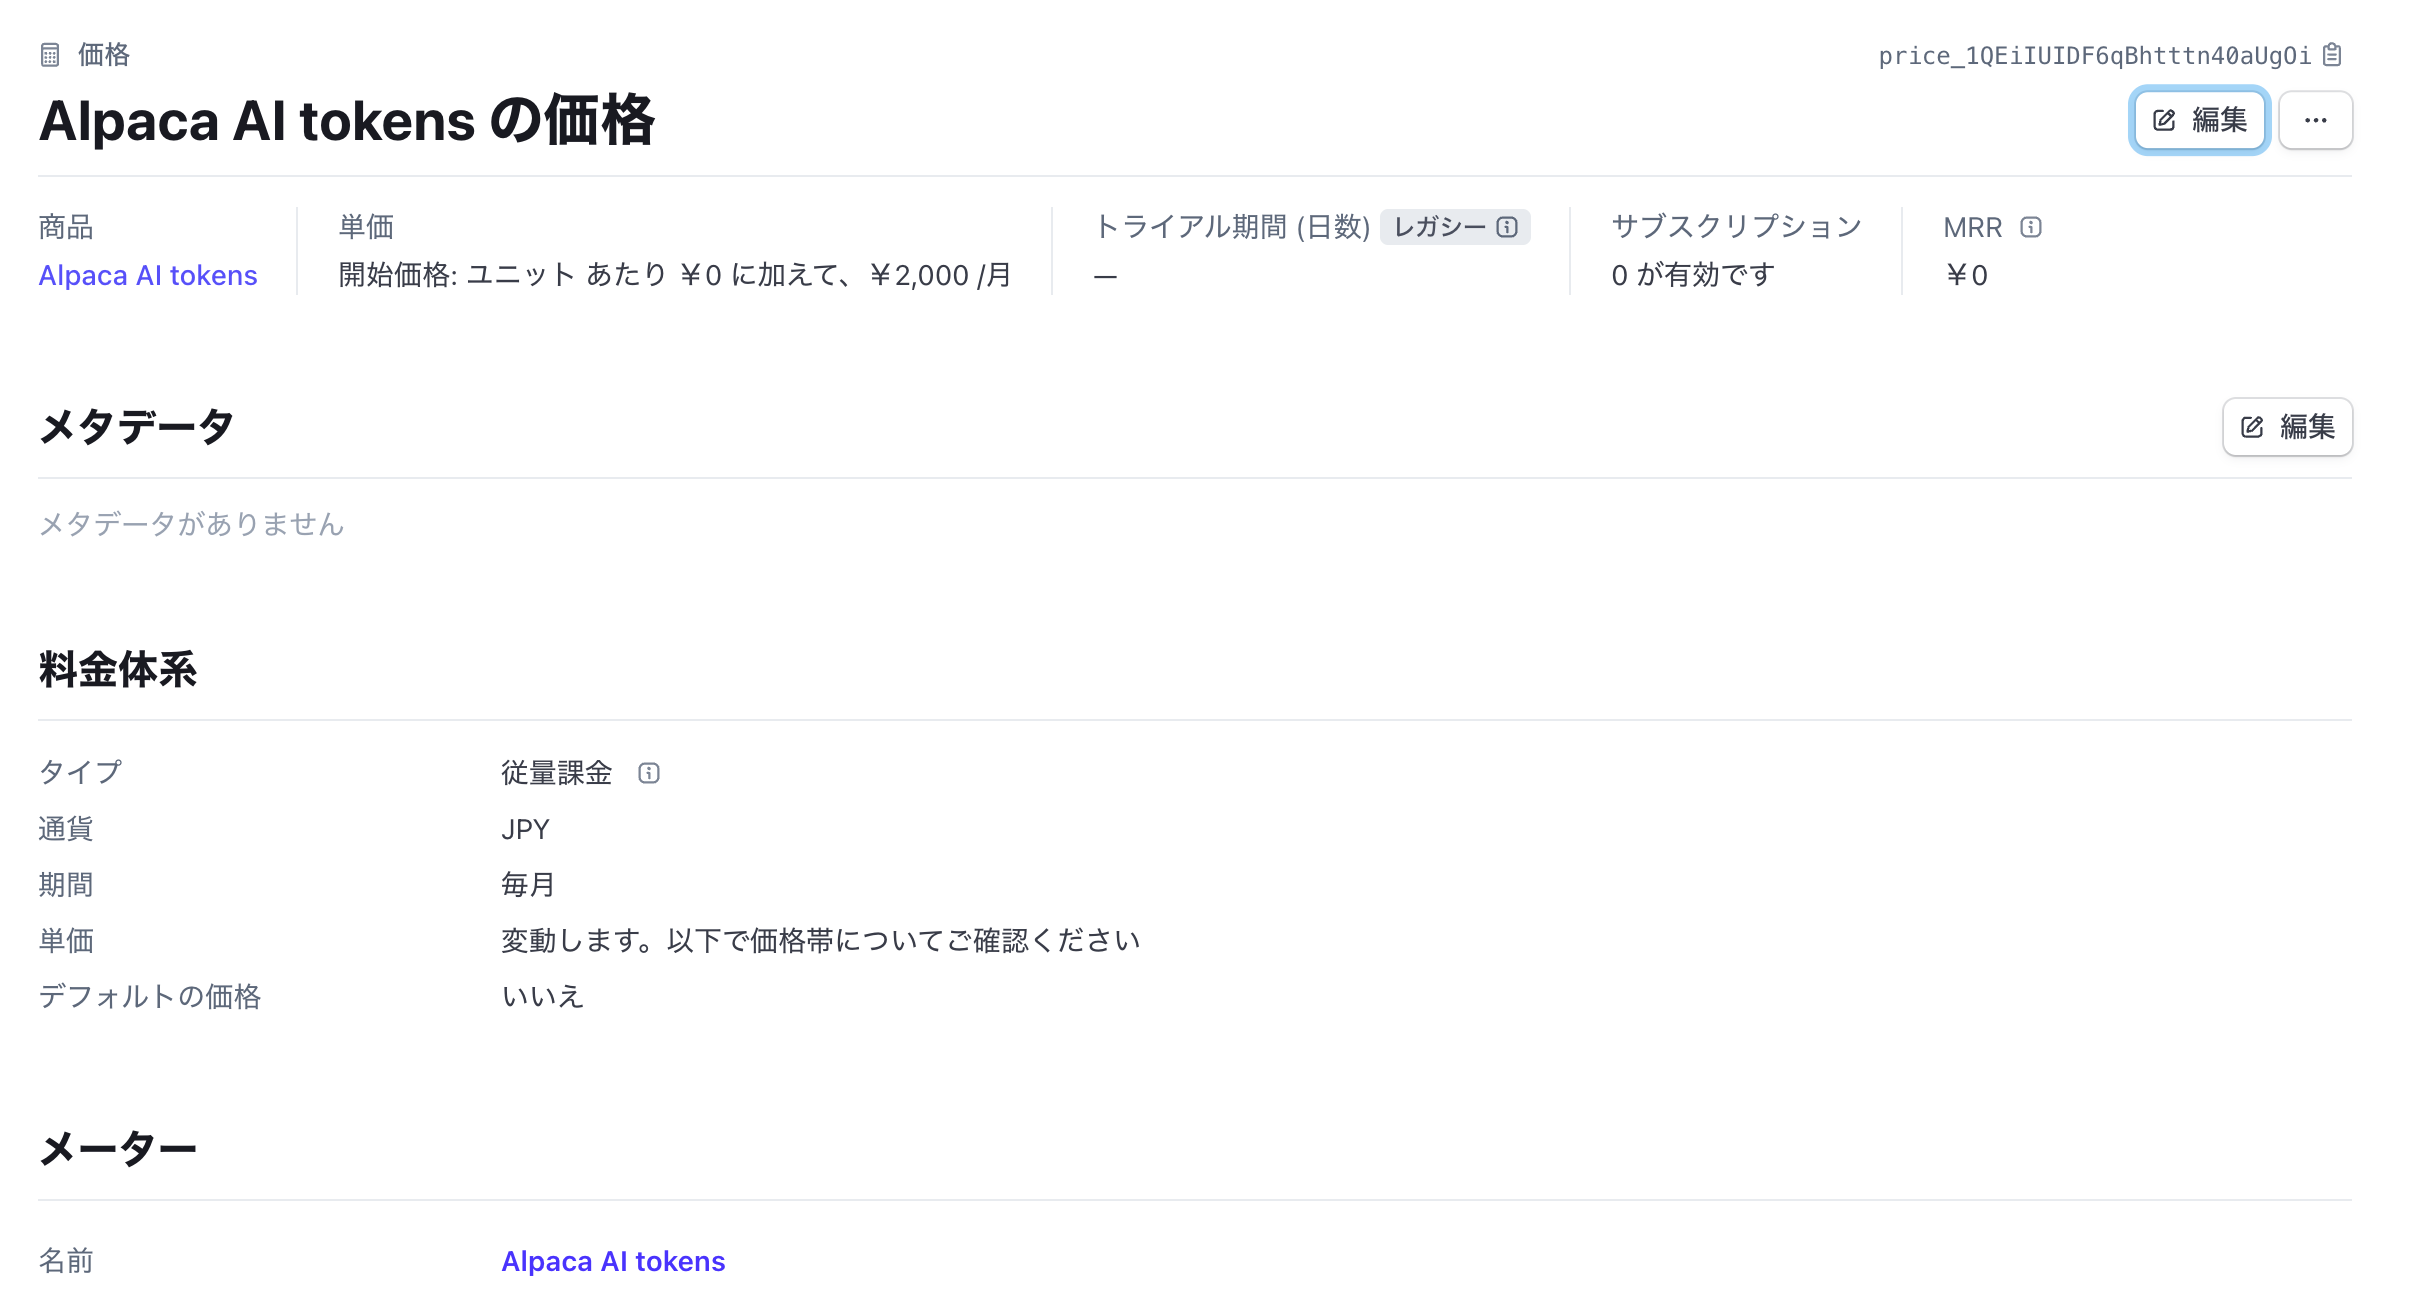Click the top-right 編集 button
The height and width of the screenshot is (1310, 2422).
2199,120
